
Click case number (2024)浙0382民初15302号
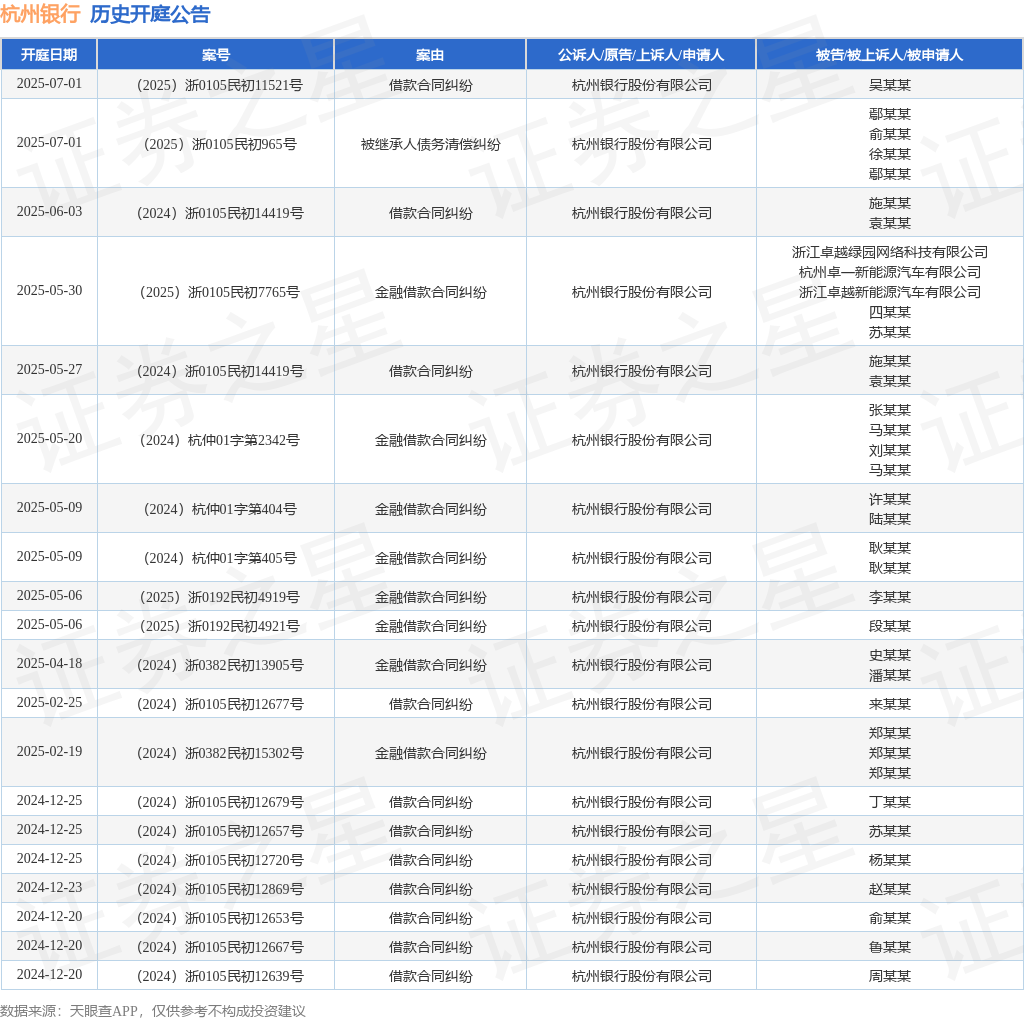[219, 753]
